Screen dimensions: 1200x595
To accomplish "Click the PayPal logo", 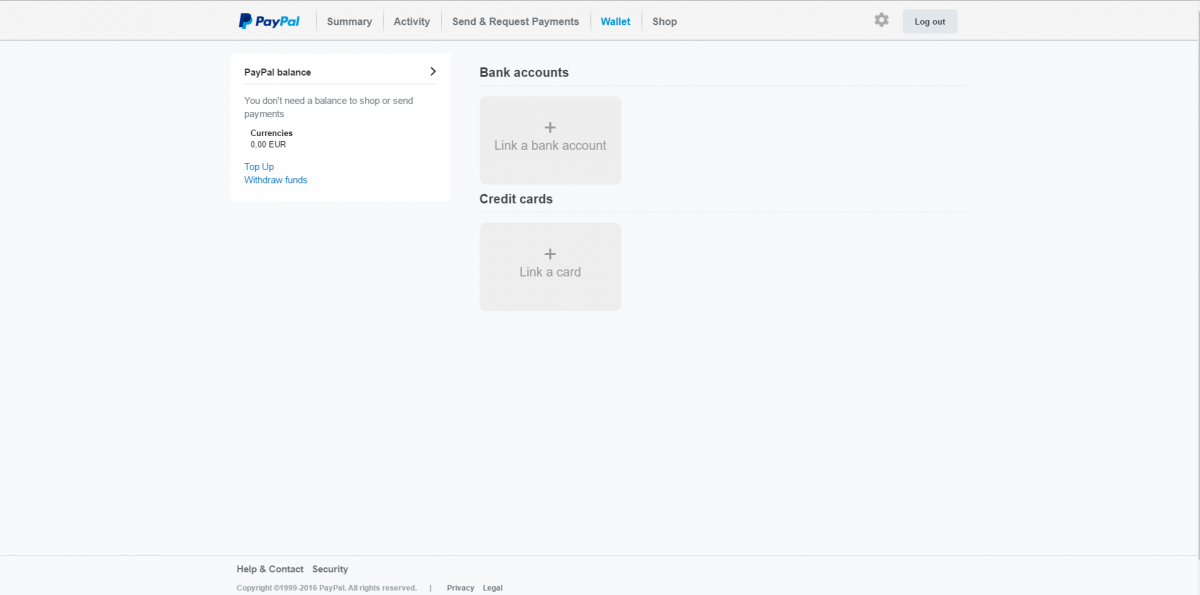I will (x=269, y=21).
